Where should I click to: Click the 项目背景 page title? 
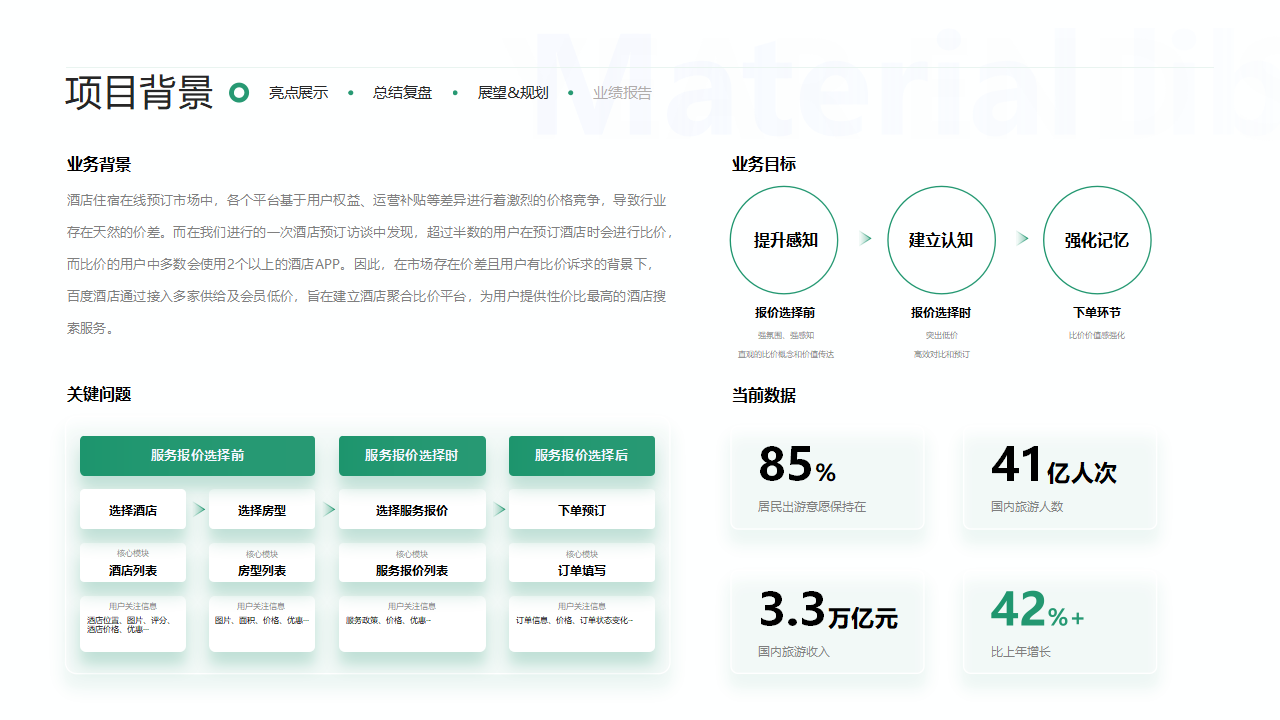click(140, 92)
